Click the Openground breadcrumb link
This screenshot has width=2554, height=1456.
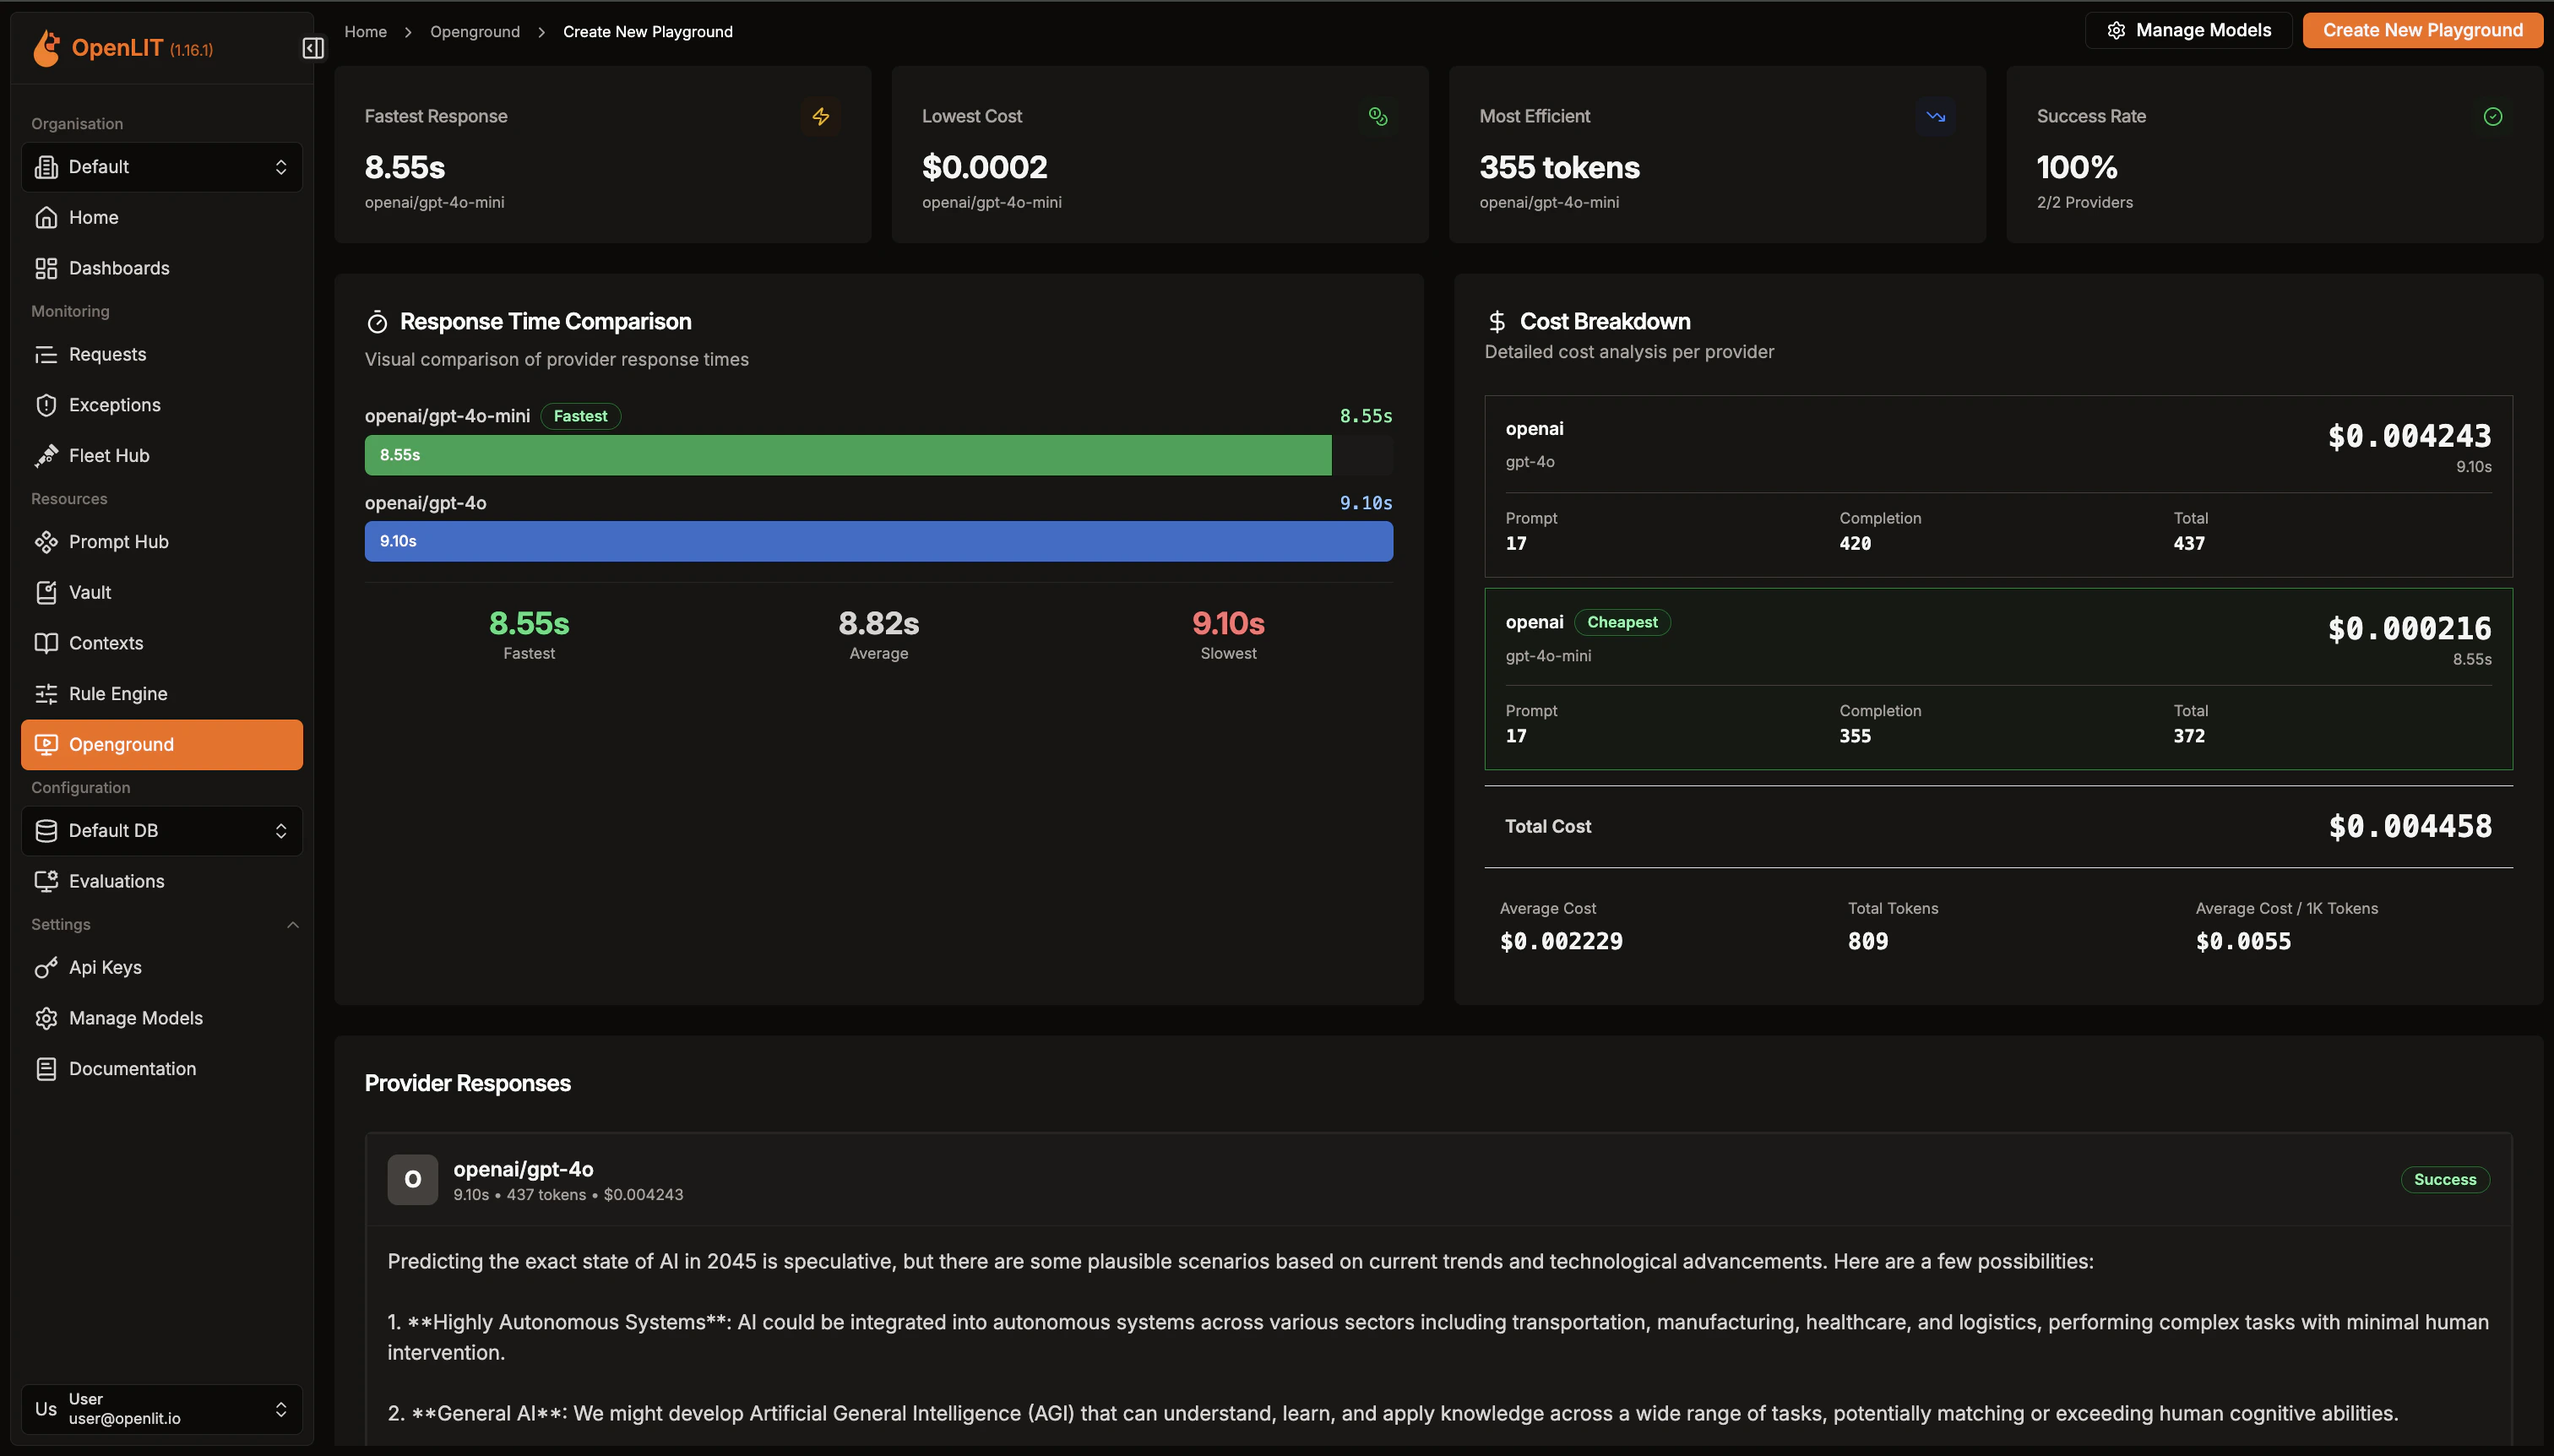coord(475,32)
